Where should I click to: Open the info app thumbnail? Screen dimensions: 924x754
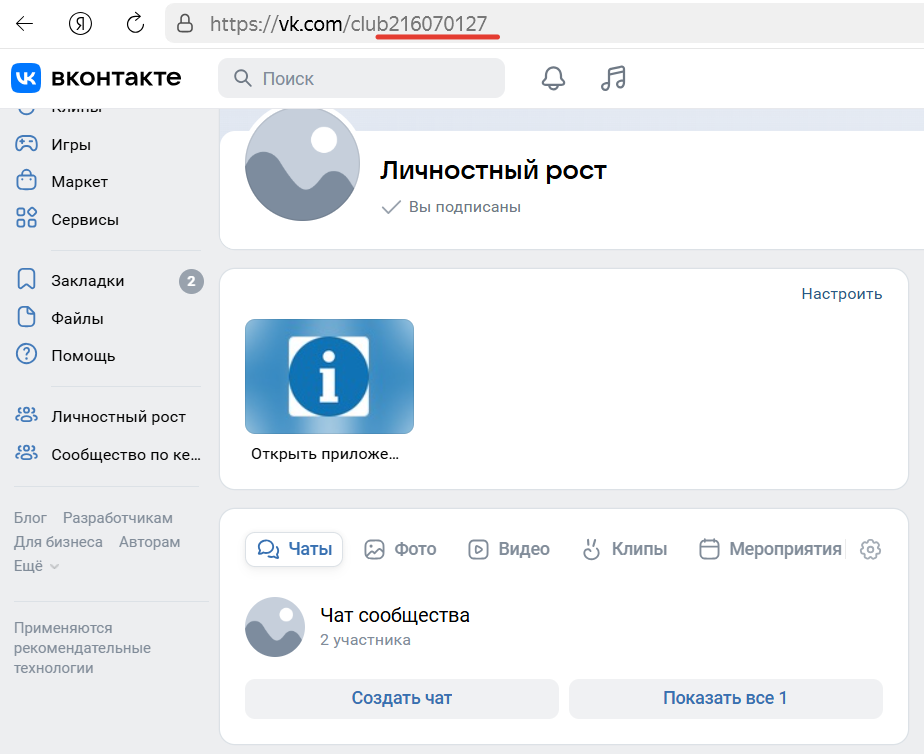[329, 376]
